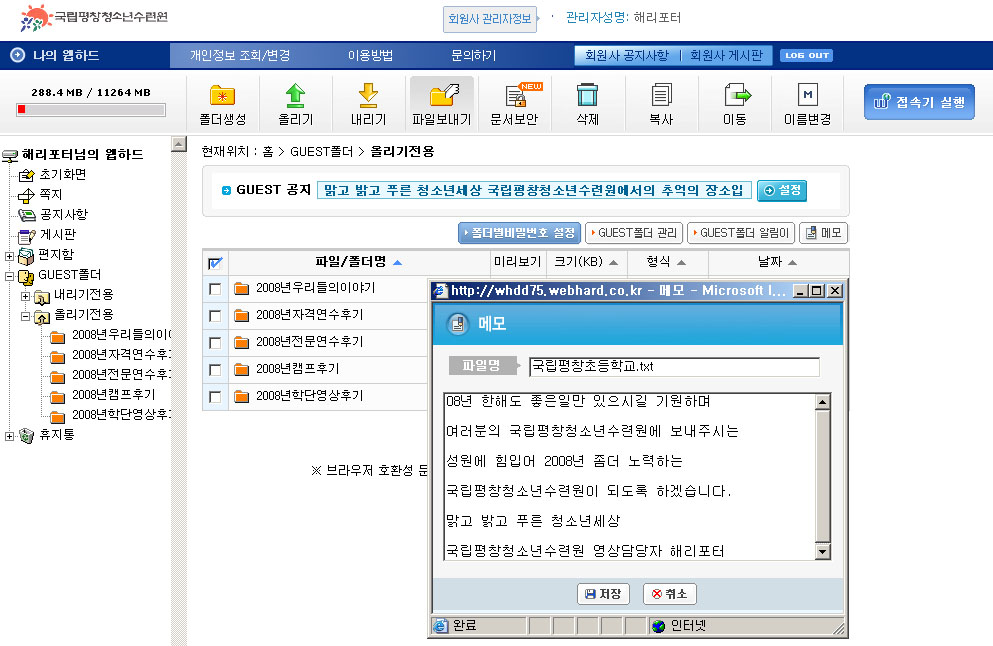Click the sidebar scroll up arrow
This screenshot has height=646, width=993.
tap(179, 144)
